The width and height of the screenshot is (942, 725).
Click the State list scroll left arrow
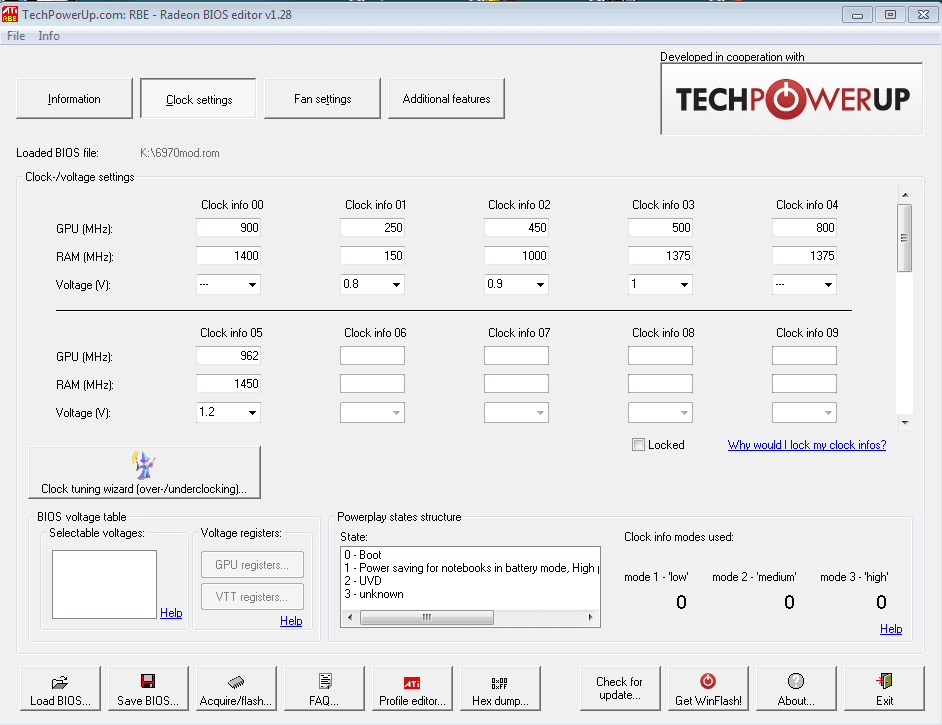pyautogui.click(x=350, y=617)
